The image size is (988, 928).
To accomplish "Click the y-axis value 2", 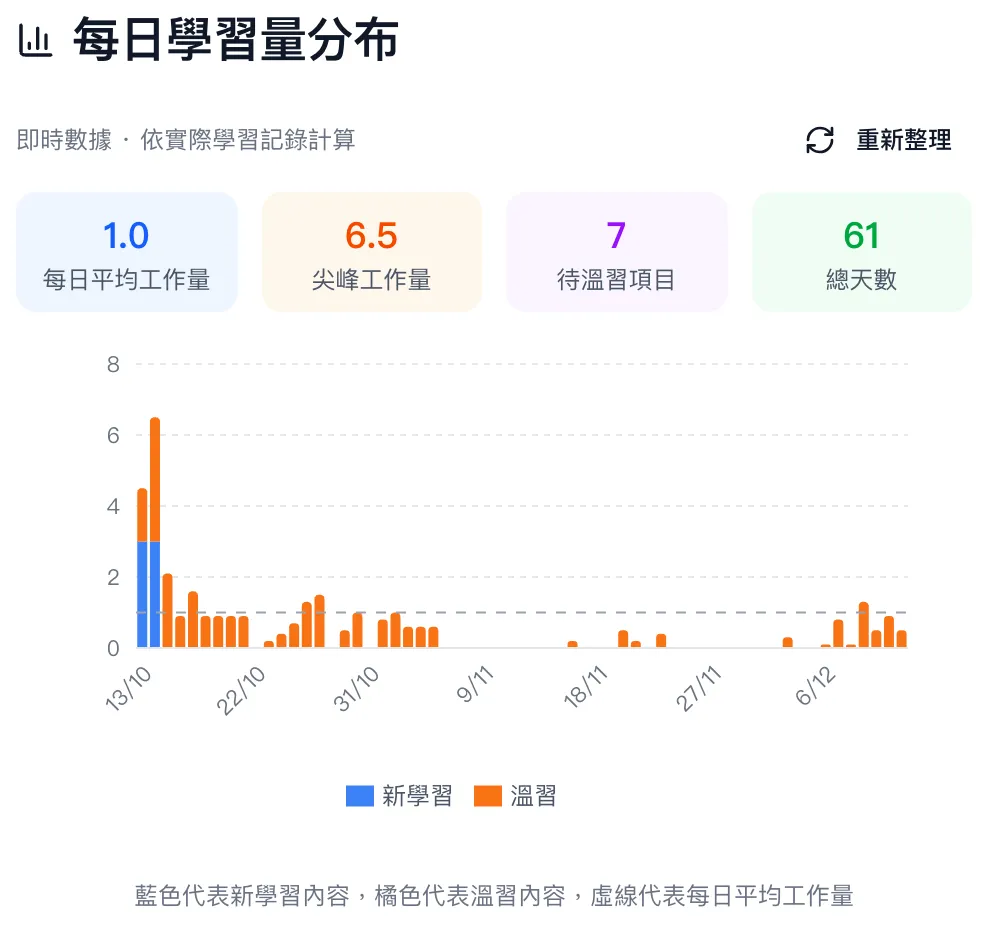I will point(113,577).
